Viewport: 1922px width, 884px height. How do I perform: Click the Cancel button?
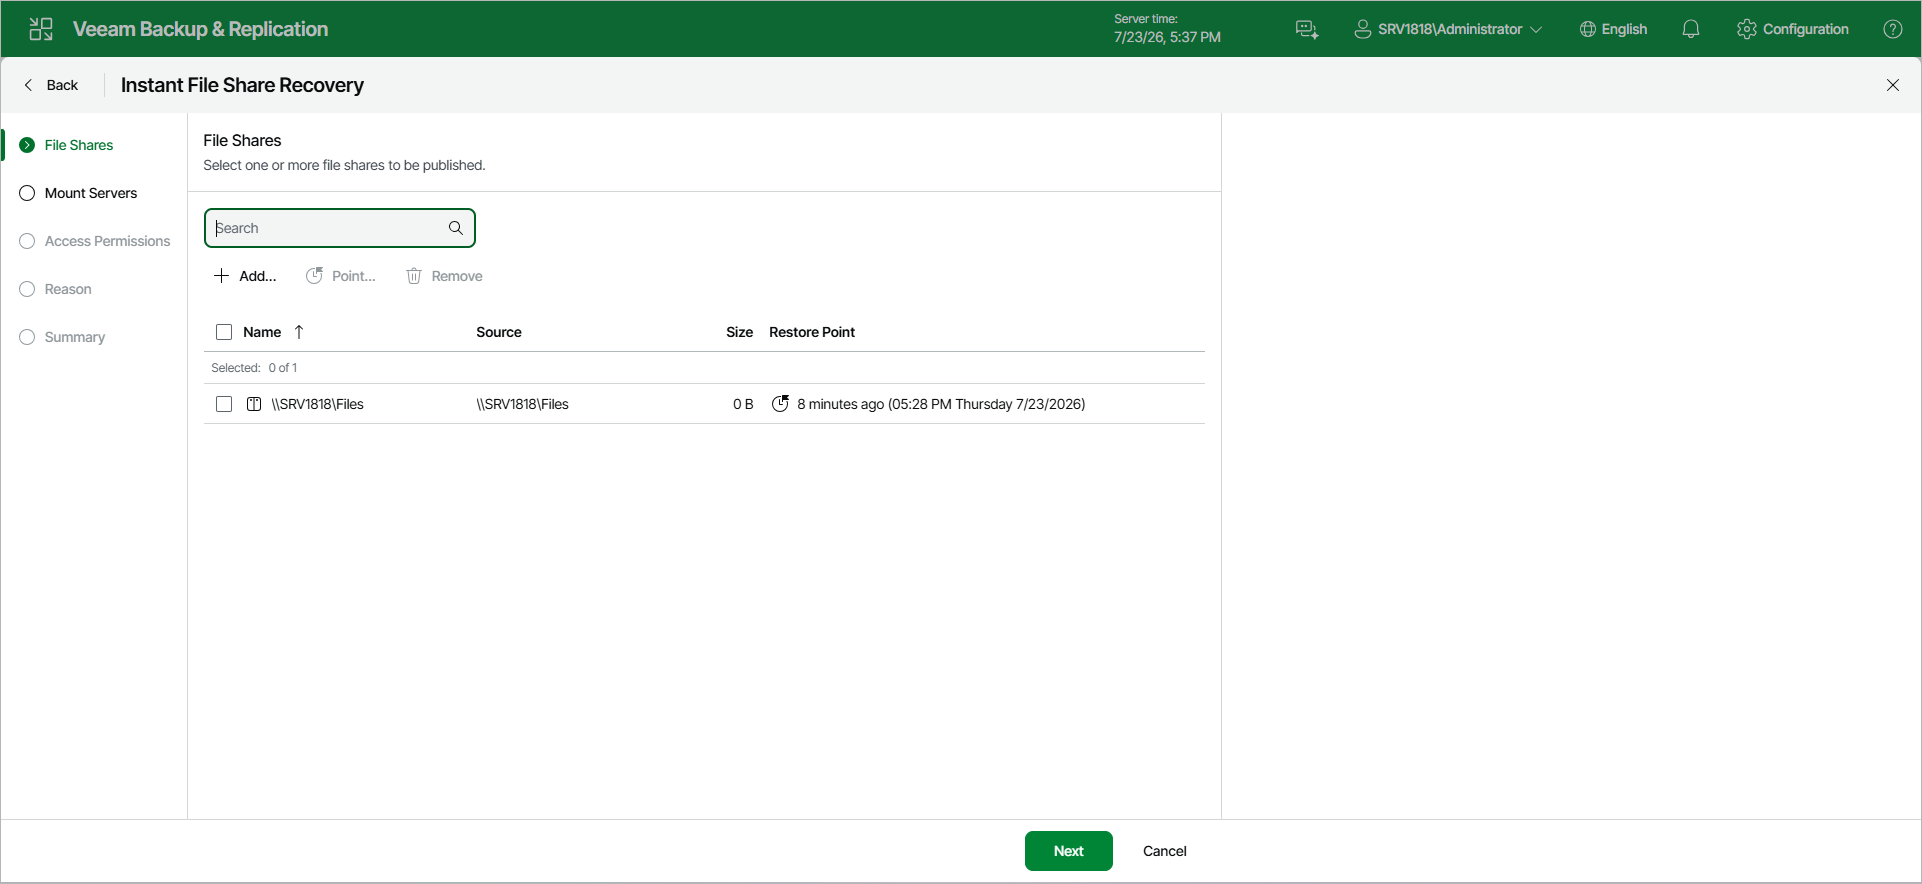pos(1164,851)
